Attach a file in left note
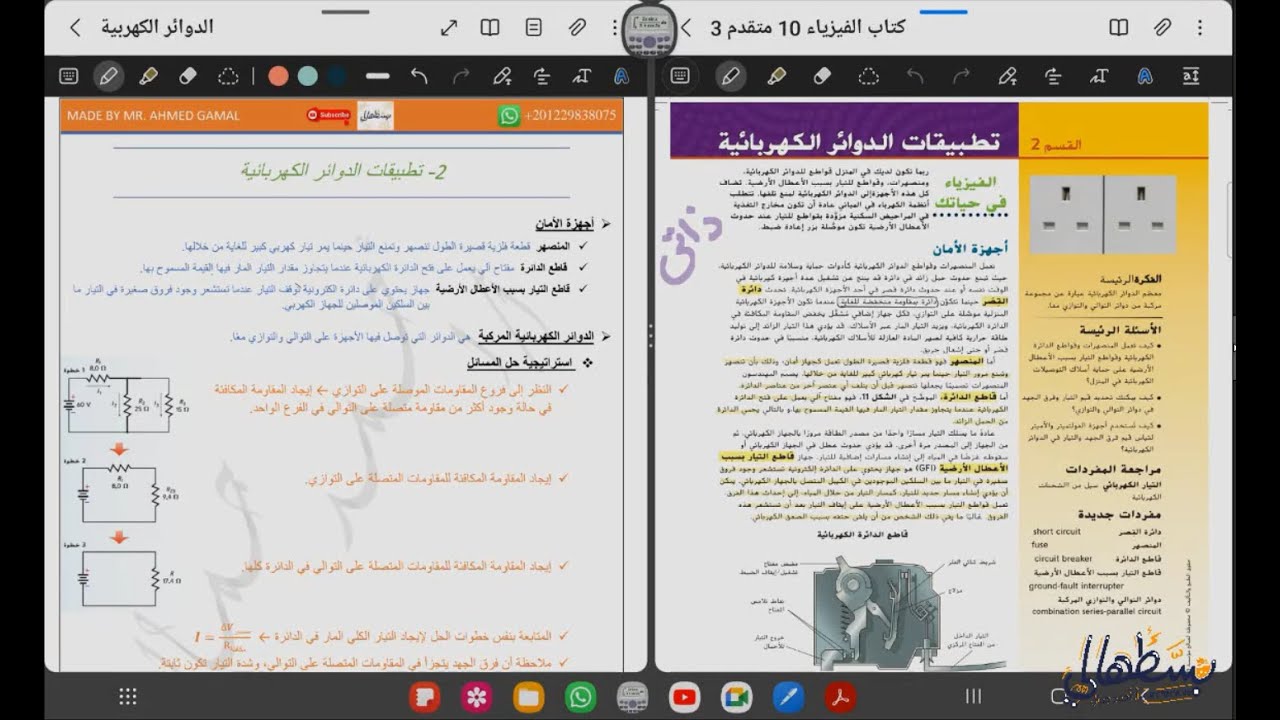This screenshot has width=1280, height=720. (x=577, y=27)
